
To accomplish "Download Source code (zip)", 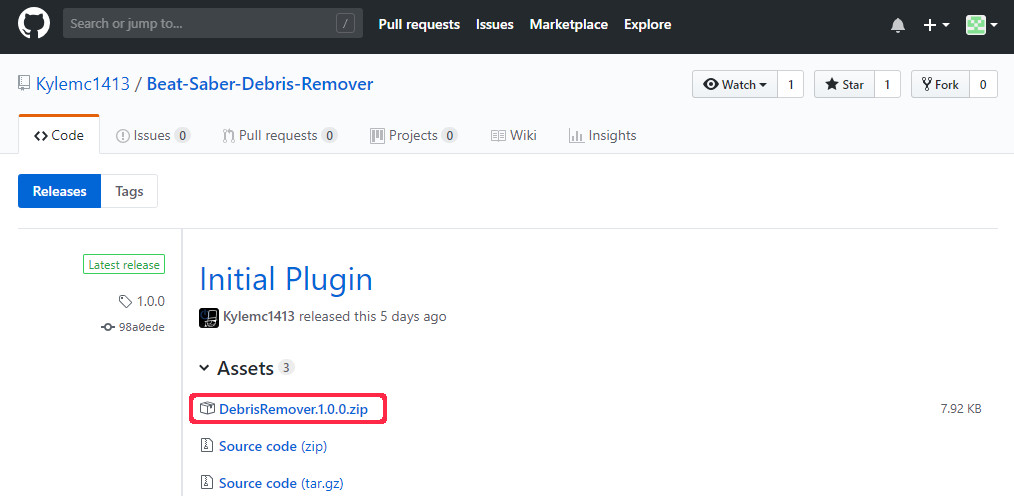I will 273,446.
